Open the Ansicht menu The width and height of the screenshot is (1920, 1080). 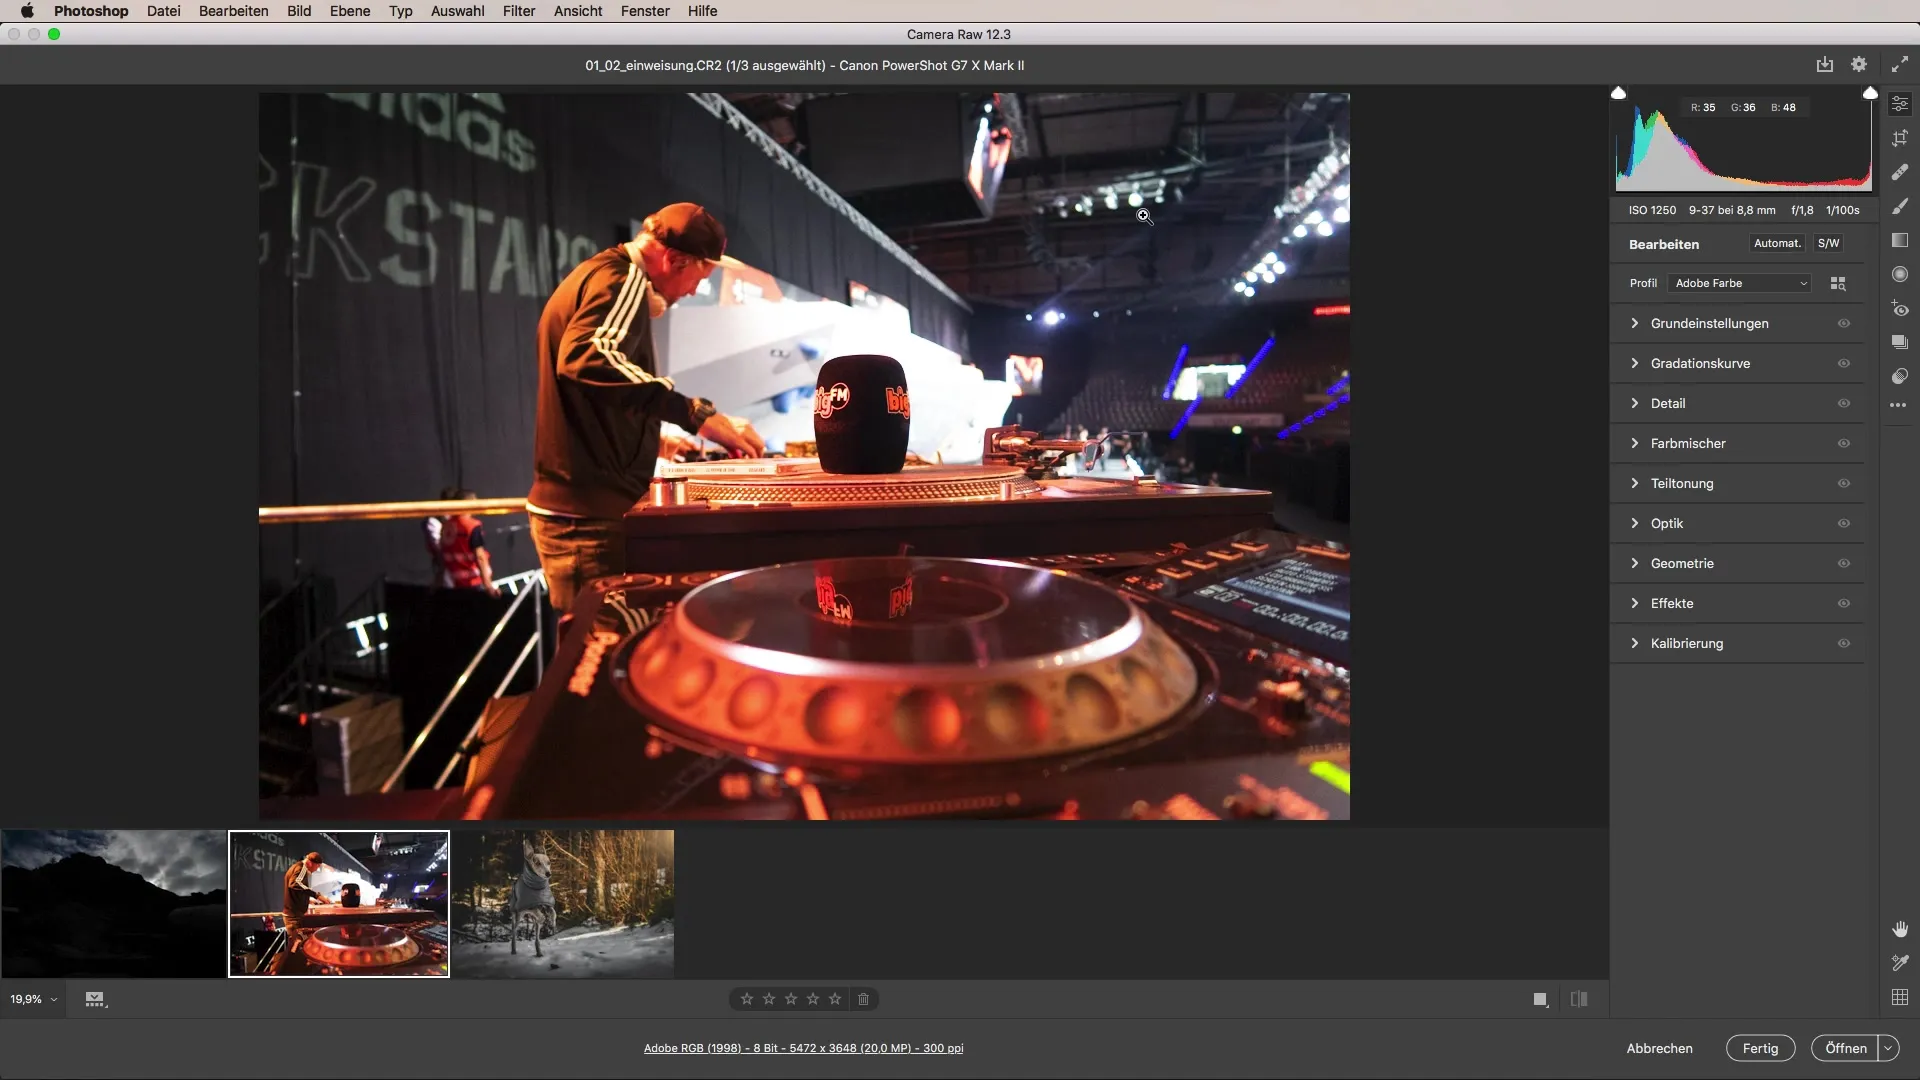coord(578,11)
